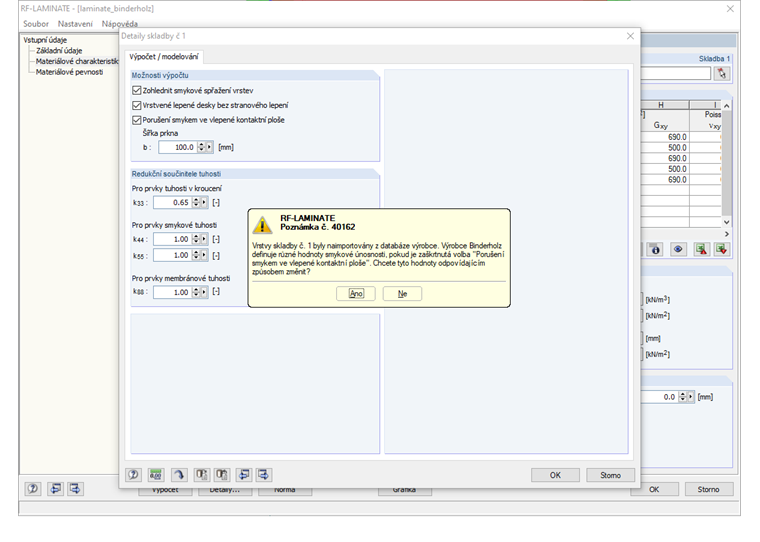Click the Ne button in the message box

tap(402, 293)
